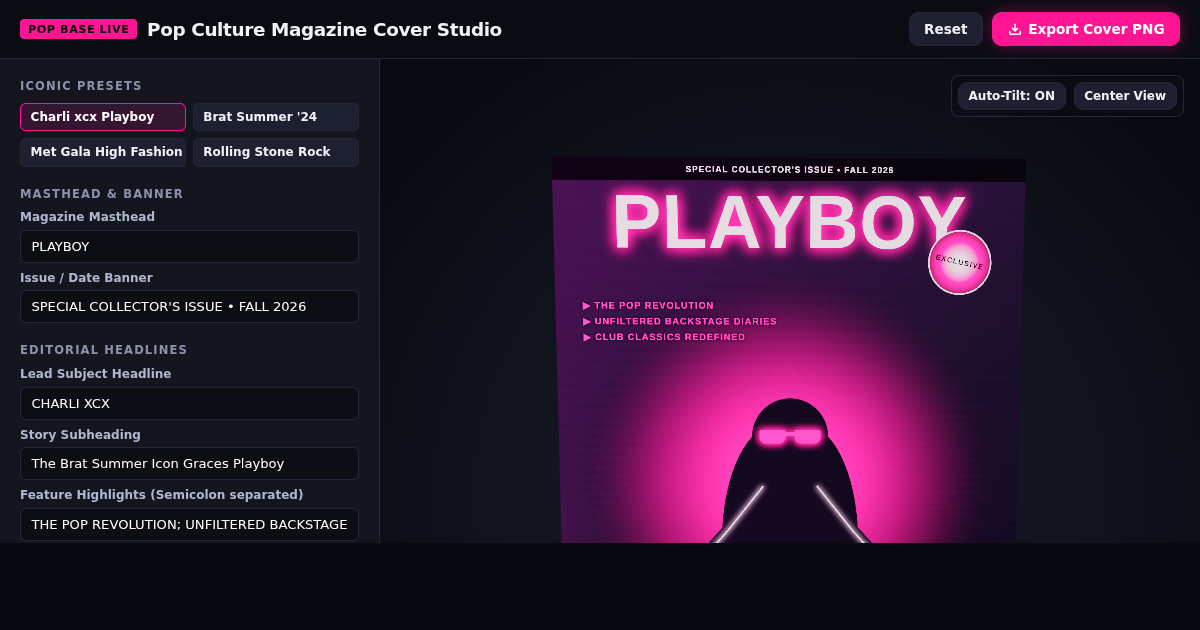Pick the Rolling Stone Rock preset

pyautogui.click(x=276, y=152)
